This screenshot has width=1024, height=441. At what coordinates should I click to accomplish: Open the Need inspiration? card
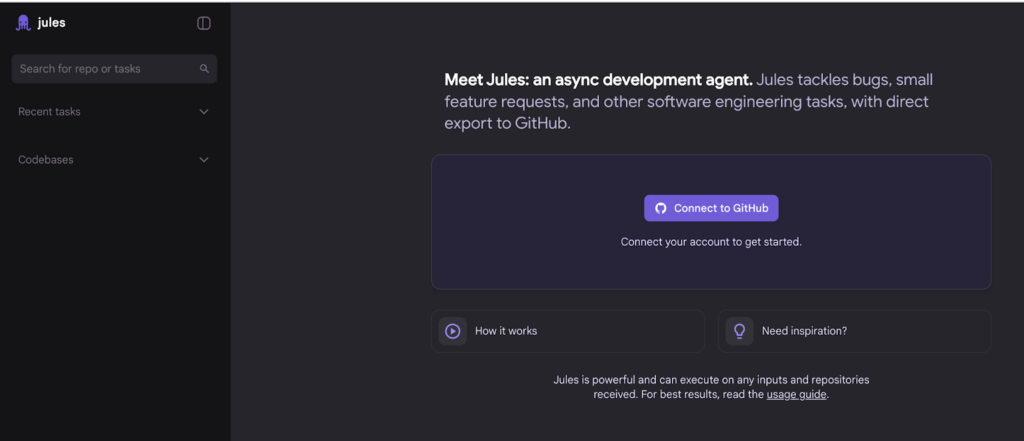854,331
